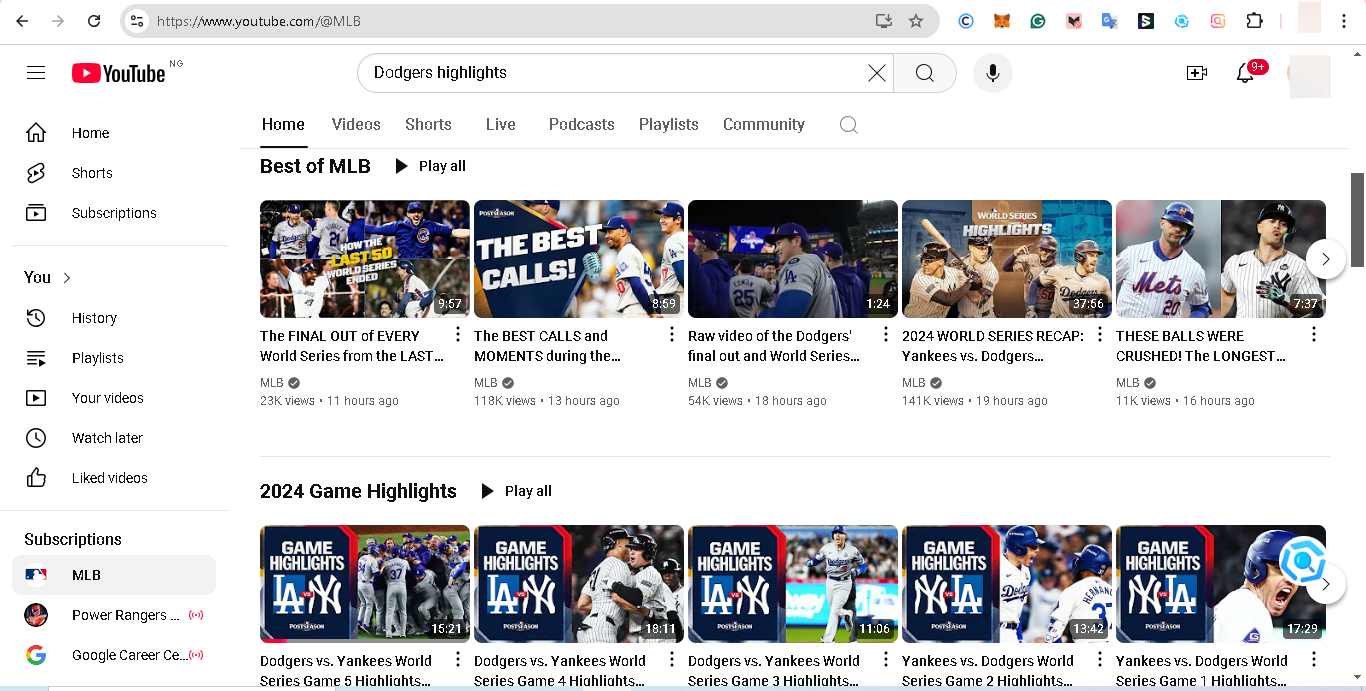
Task: Open the Create video icon
Action: (1197, 73)
